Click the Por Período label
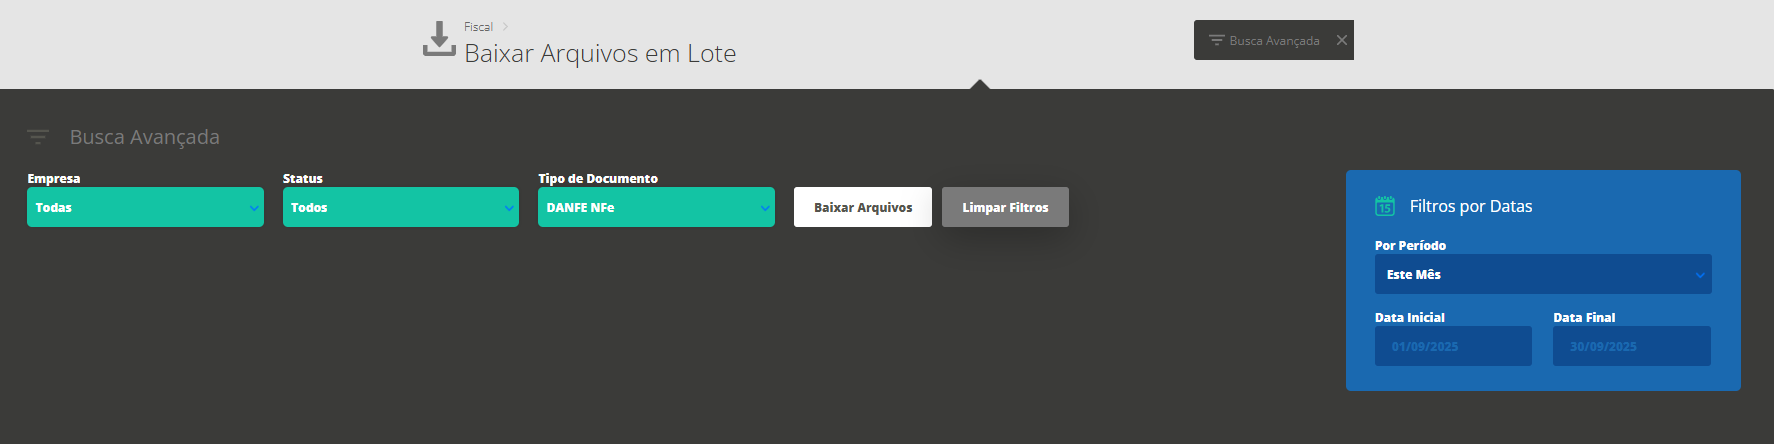Image resolution: width=1774 pixels, height=444 pixels. click(x=1410, y=245)
